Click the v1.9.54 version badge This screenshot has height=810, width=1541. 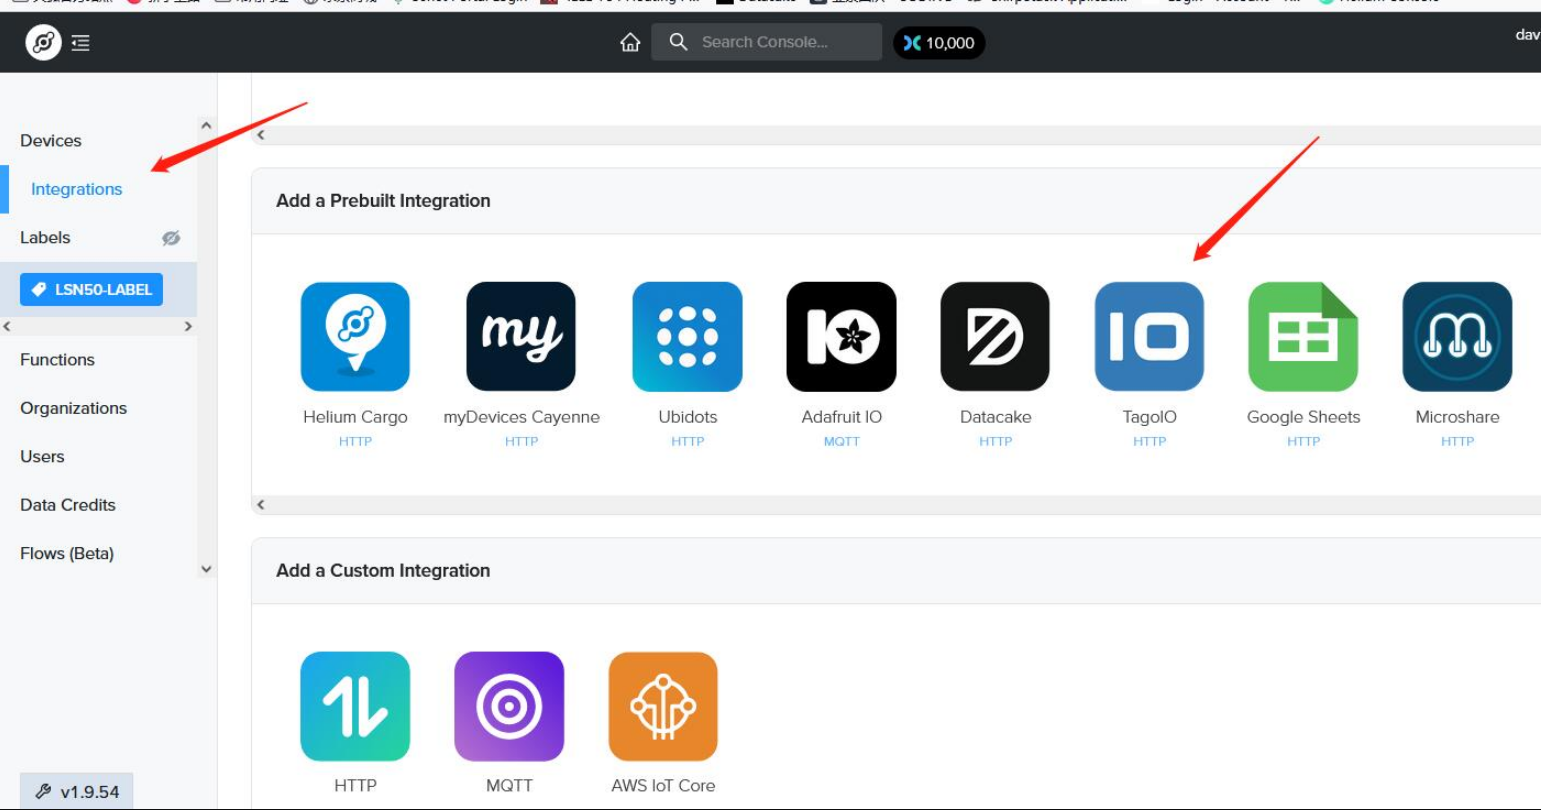[x=77, y=791]
